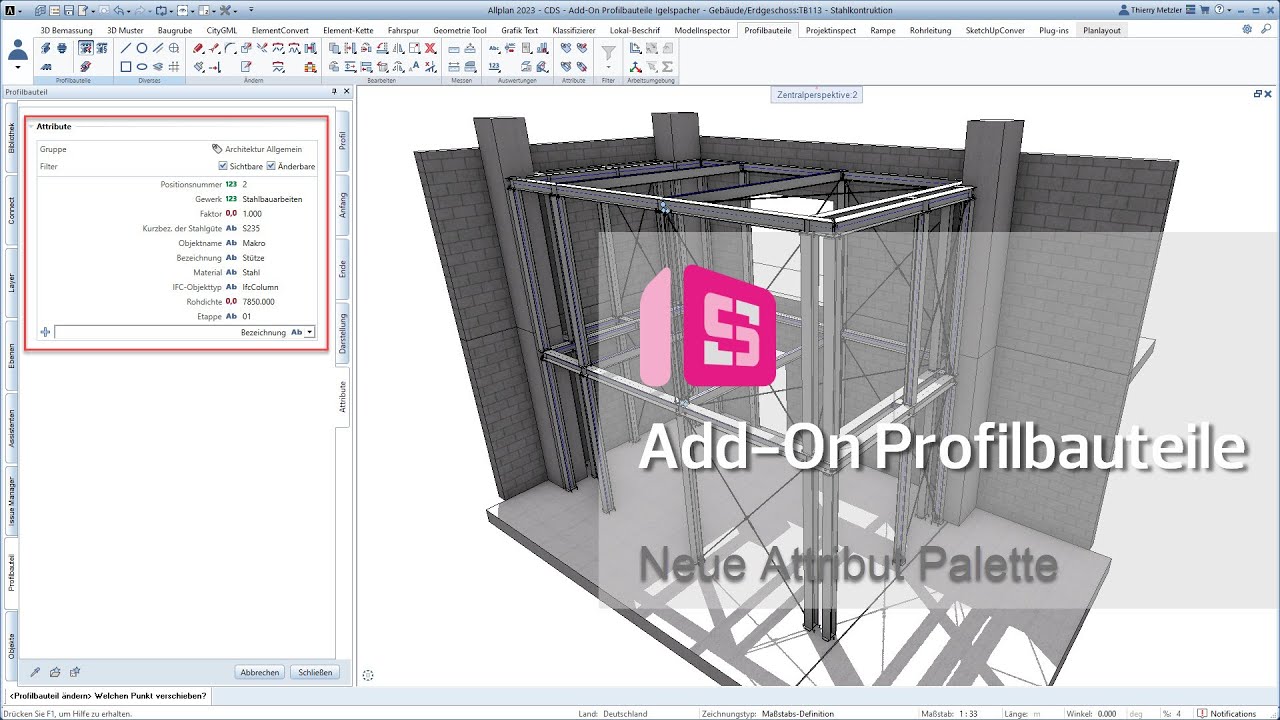Toggle the Änderbare filter checkbox

tap(270, 166)
